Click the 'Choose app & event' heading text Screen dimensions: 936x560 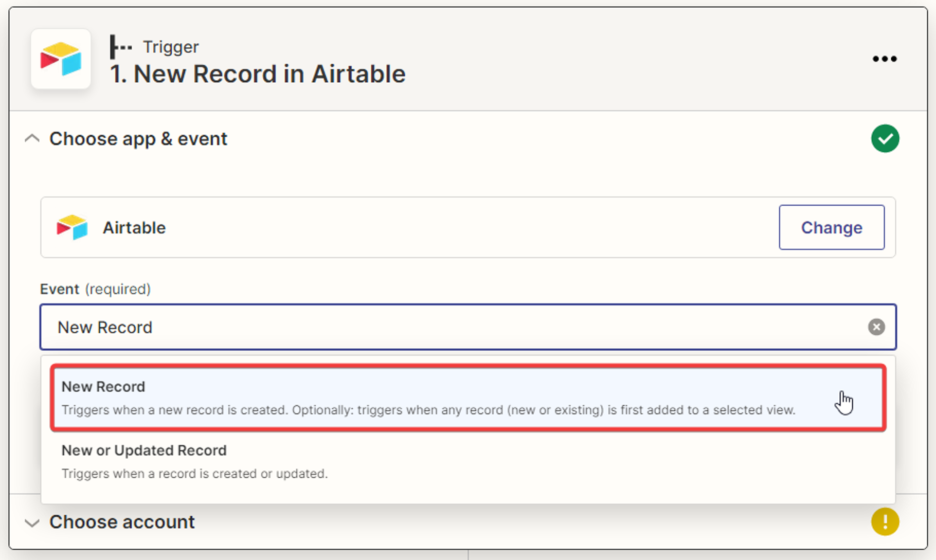138,139
